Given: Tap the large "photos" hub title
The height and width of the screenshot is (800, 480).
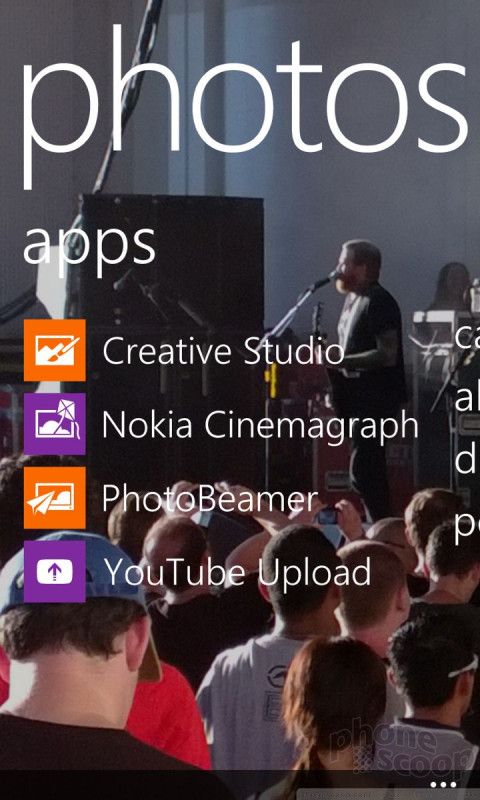Looking at the screenshot, I should click(244, 102).
